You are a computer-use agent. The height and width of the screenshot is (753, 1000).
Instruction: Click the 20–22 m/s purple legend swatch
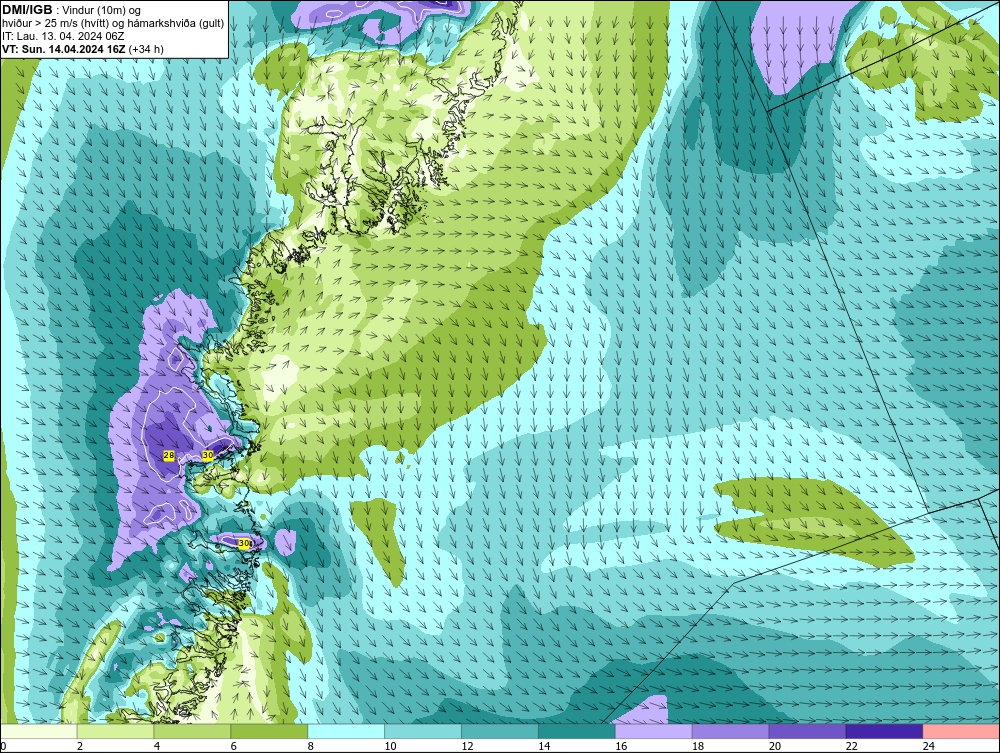point(807,732)
